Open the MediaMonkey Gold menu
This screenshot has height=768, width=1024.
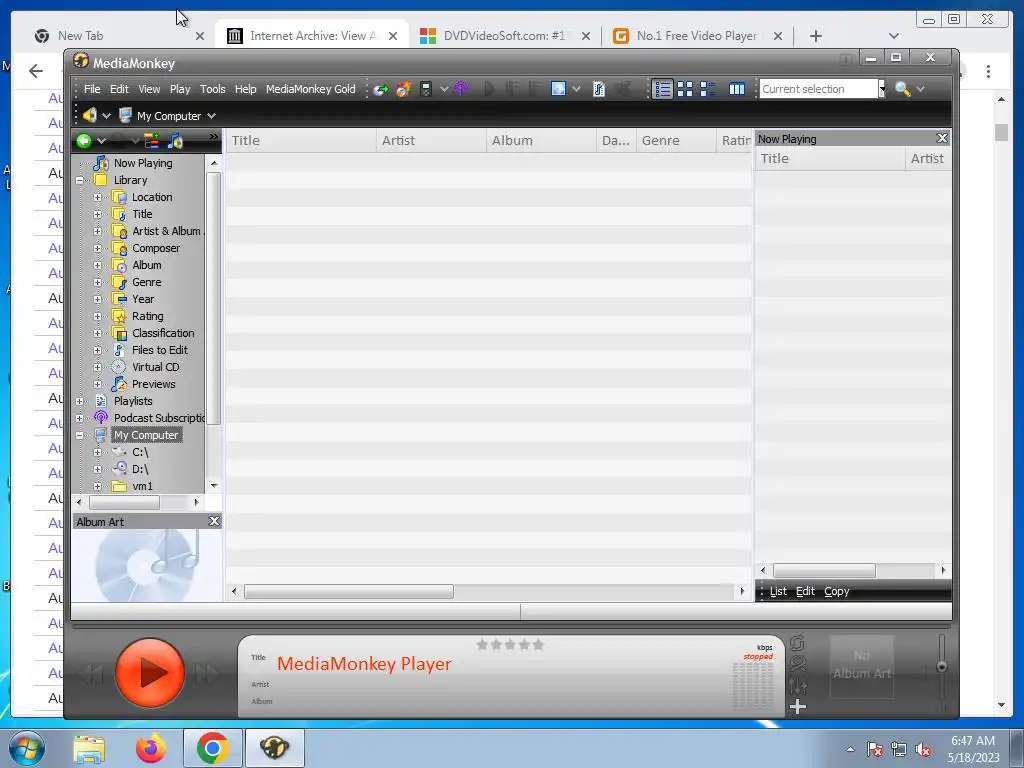pos(310,89)
